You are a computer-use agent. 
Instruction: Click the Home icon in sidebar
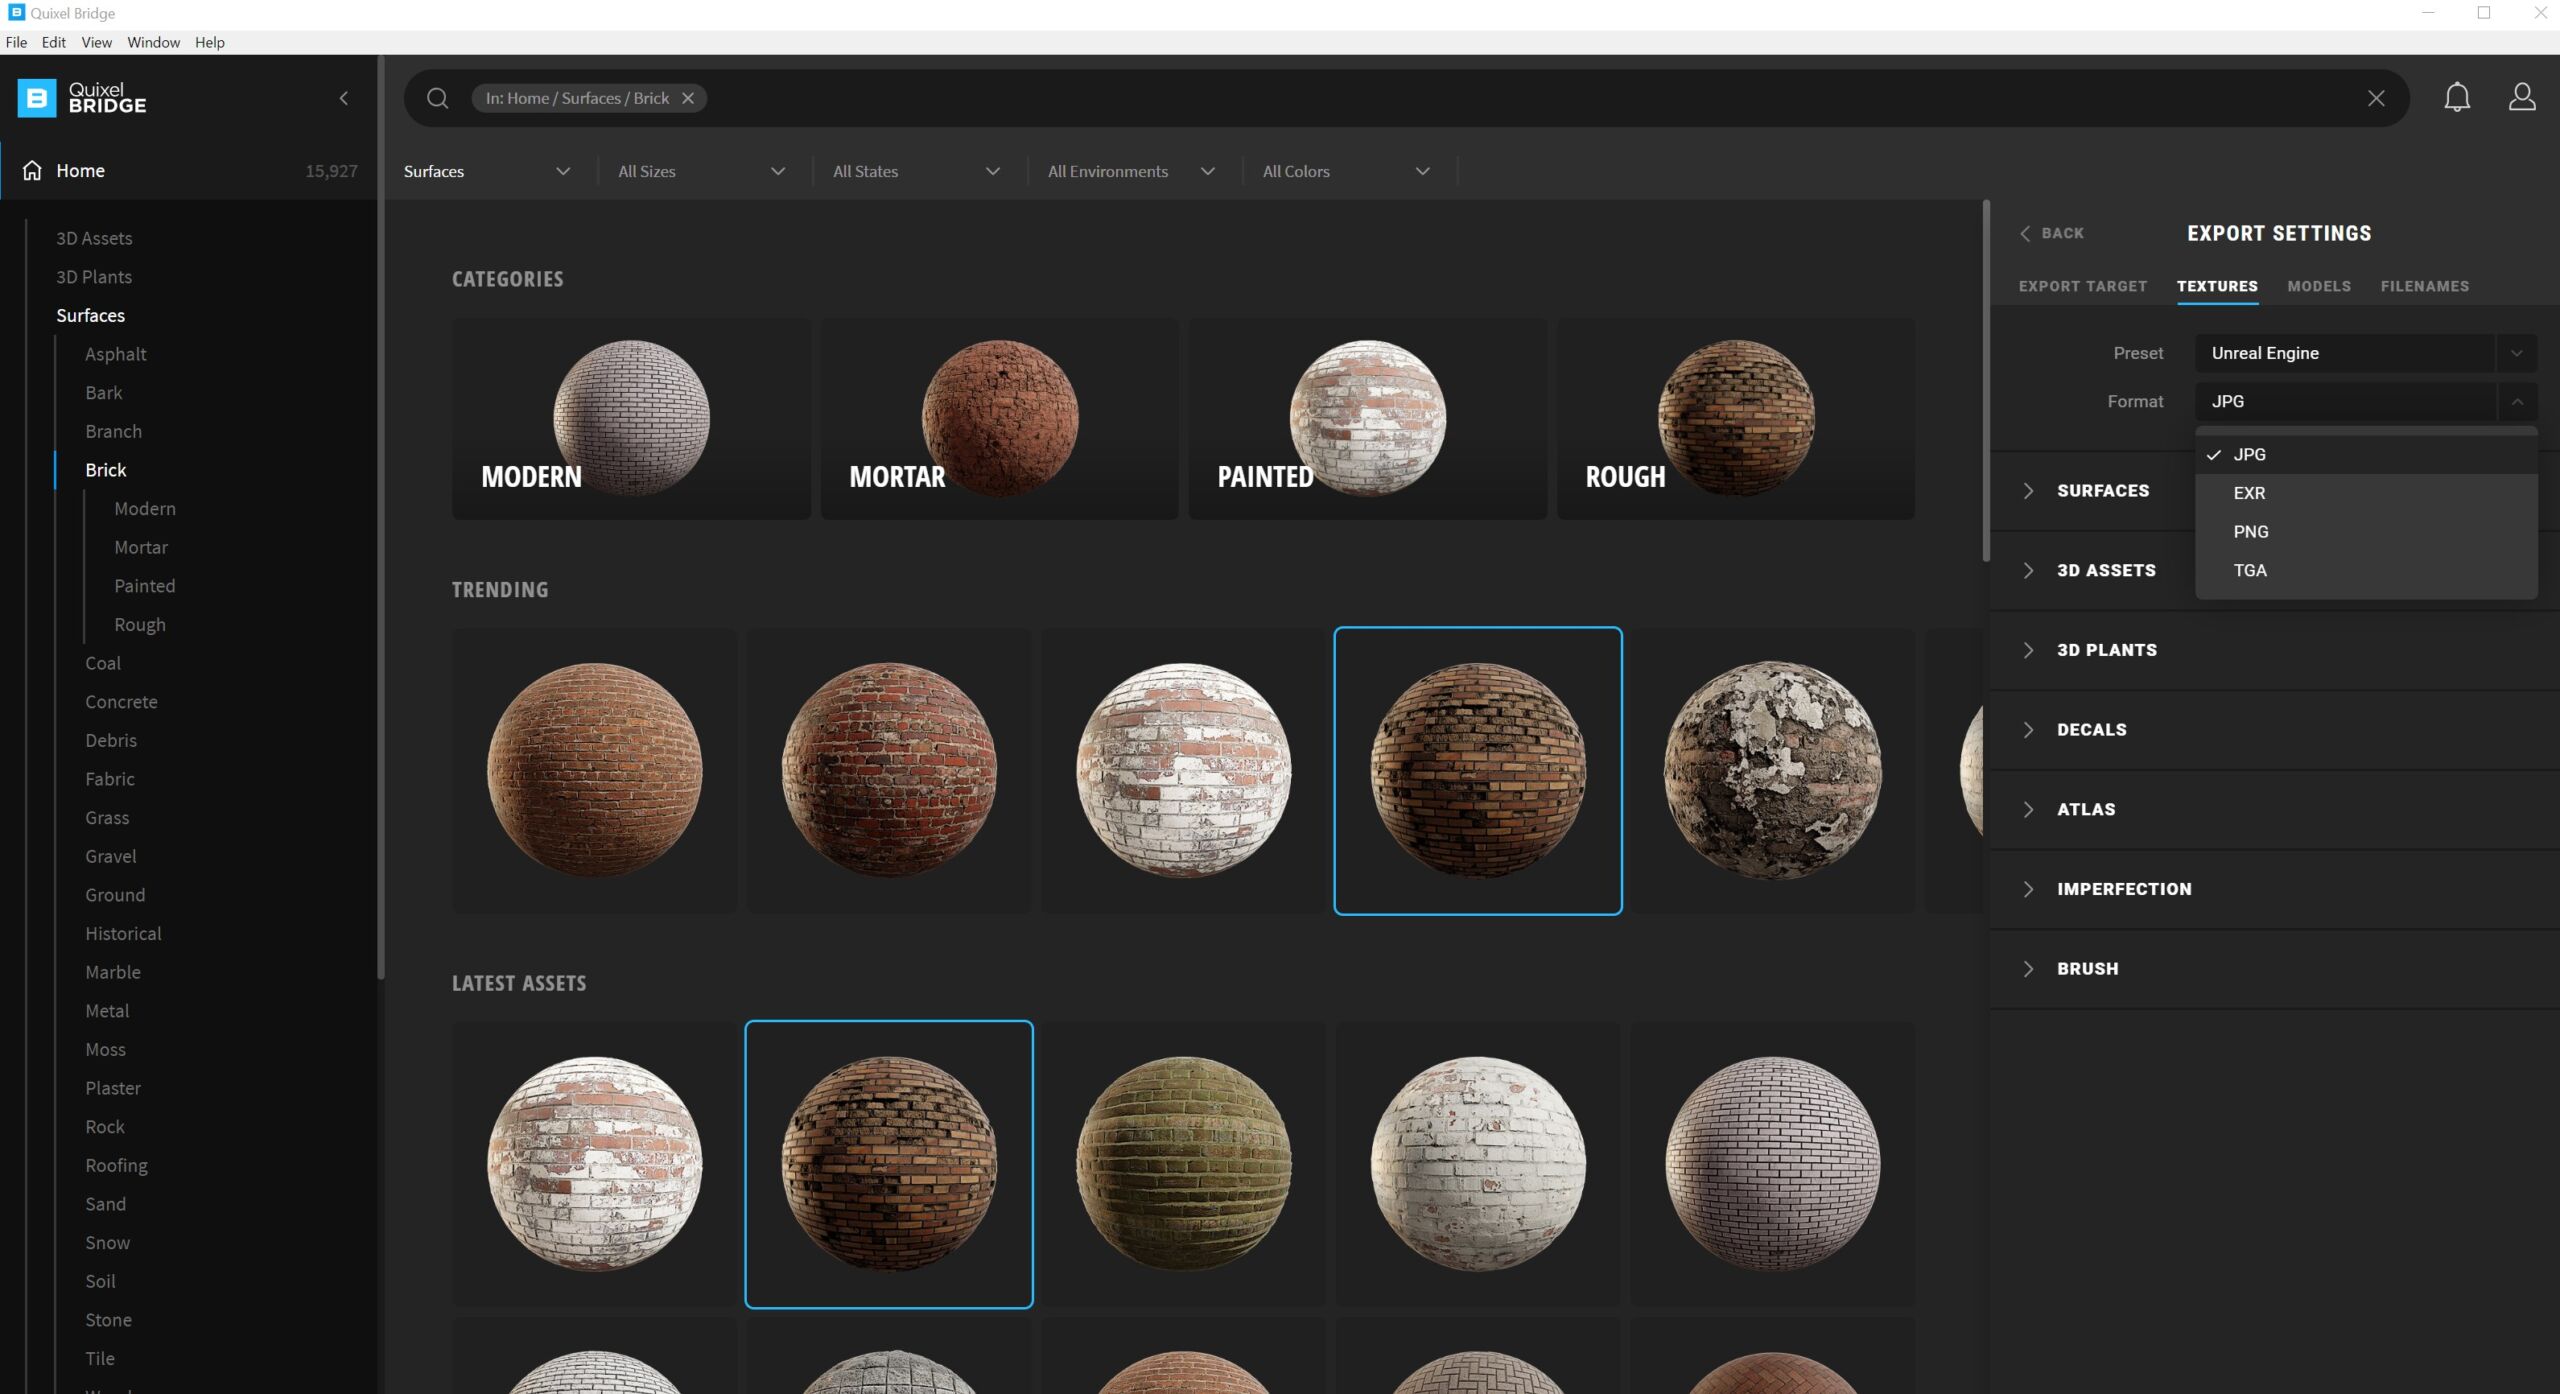pos(32,171)
